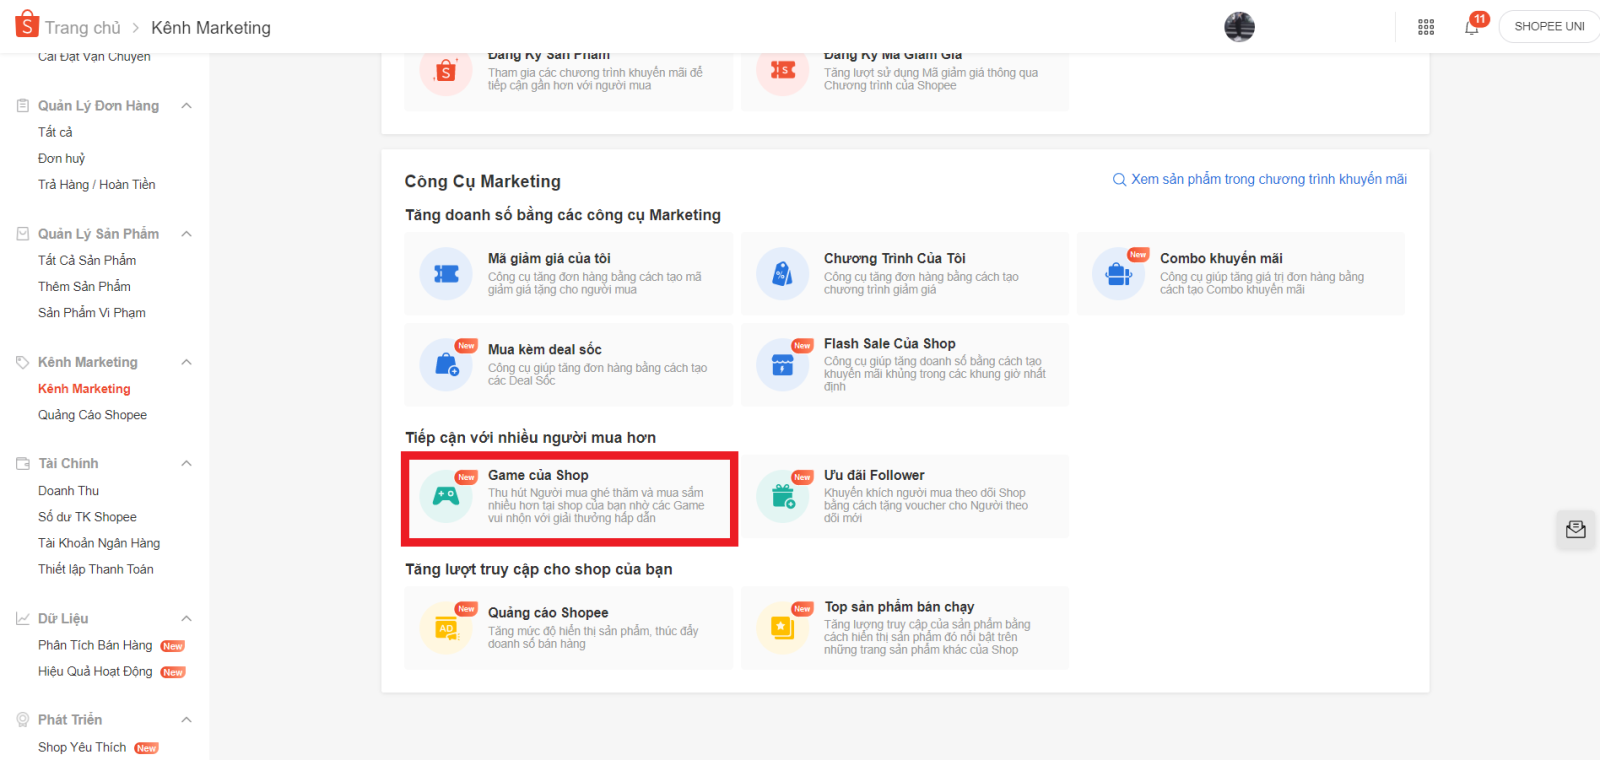
Task: Click the Flash Sale Của Shop icon
Action: coord(782,365)
